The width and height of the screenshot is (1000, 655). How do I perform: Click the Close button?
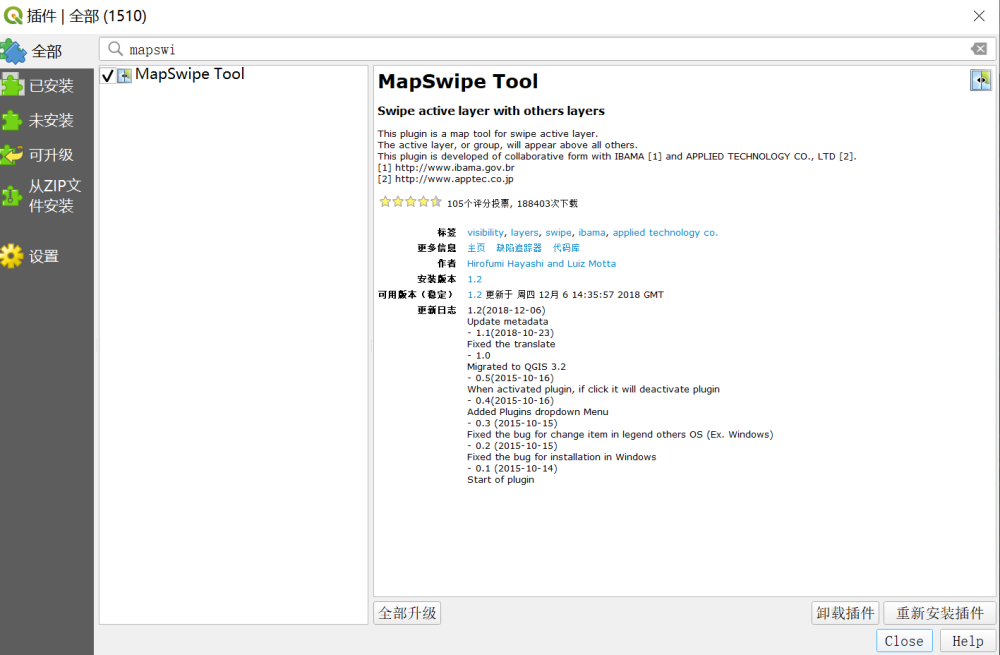904,641
